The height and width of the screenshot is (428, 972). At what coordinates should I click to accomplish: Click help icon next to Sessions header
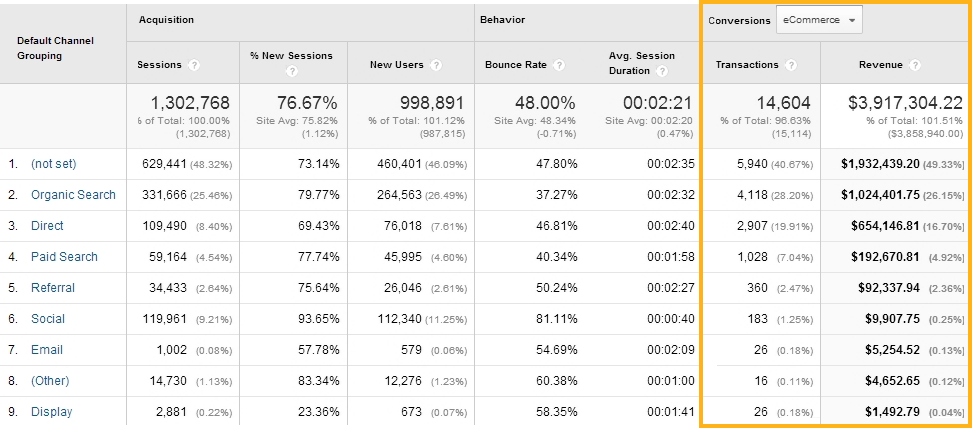click(x=194, y=65)
